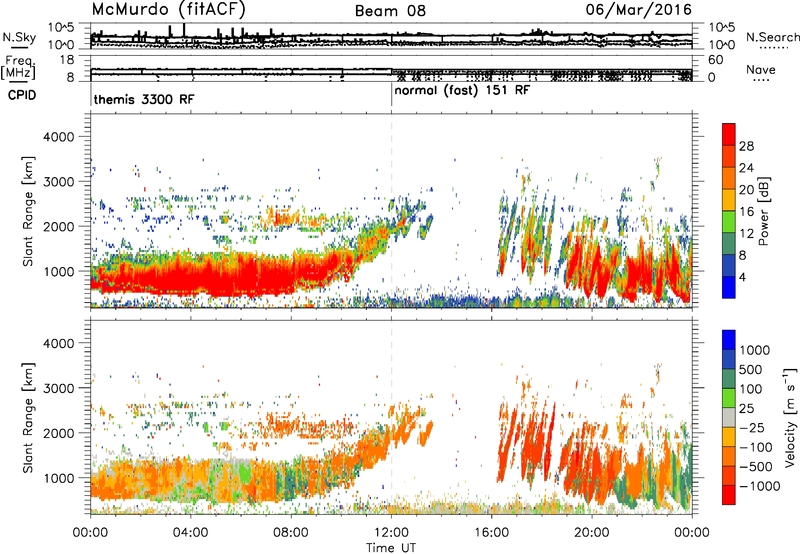800x554 pixels.
Task: Click the 08:00 time axis tick label
Action: pyautogui.click(x=291, y=533)
